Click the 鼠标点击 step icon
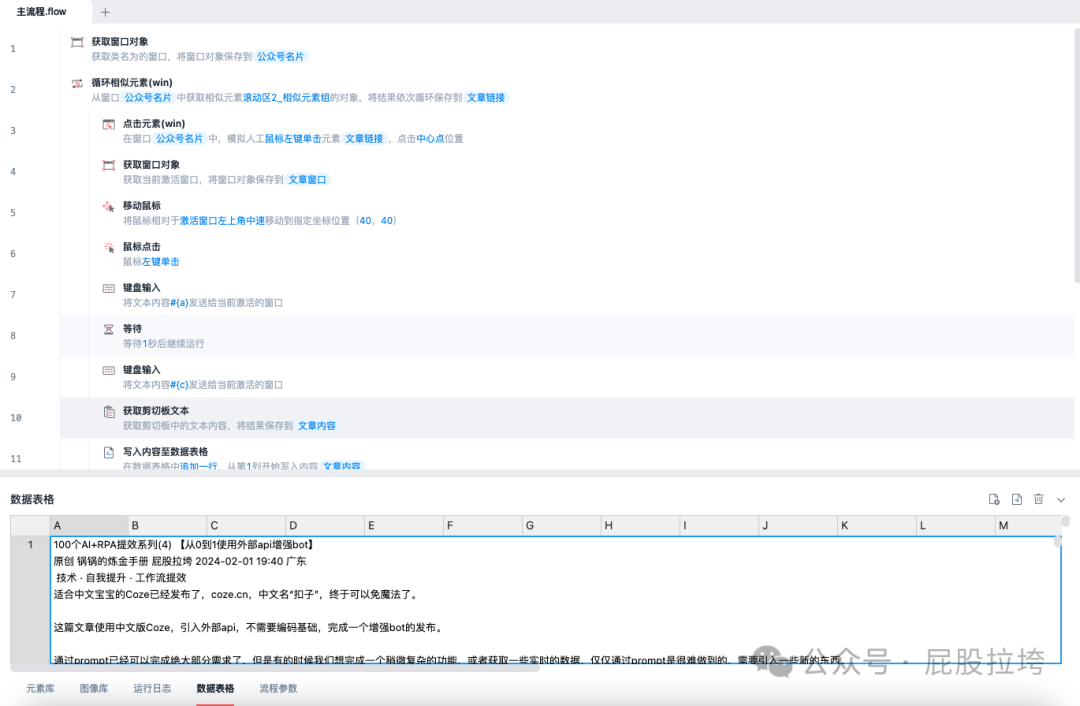Screen dimensions: 1080x706 click(109, 247)
